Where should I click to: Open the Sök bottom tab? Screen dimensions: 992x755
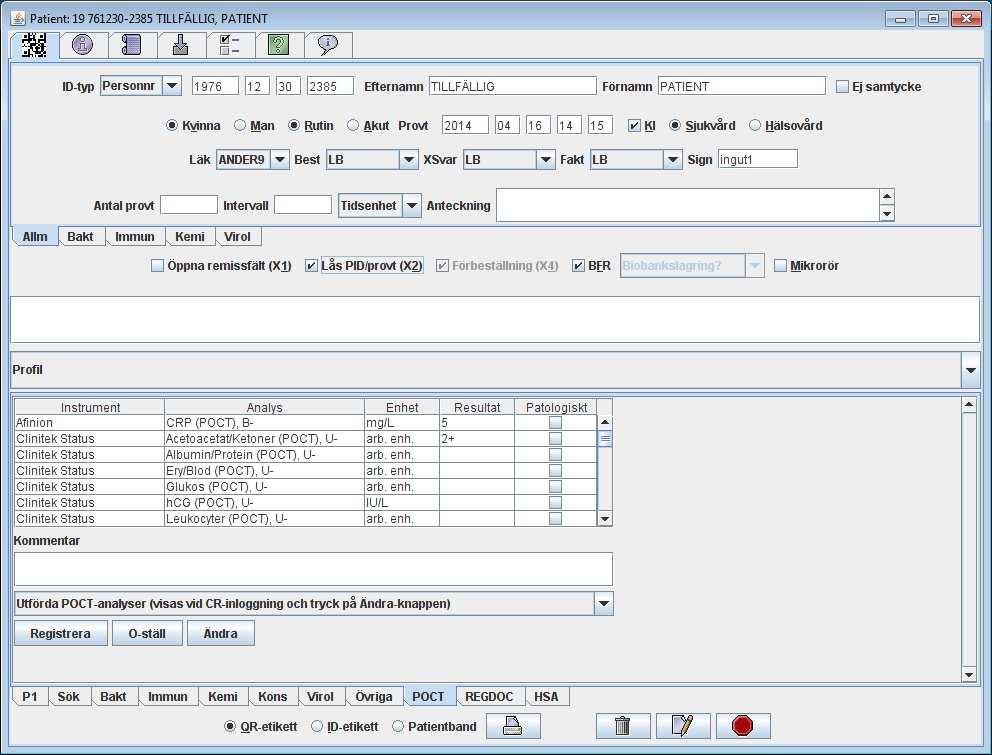point(68,697)
